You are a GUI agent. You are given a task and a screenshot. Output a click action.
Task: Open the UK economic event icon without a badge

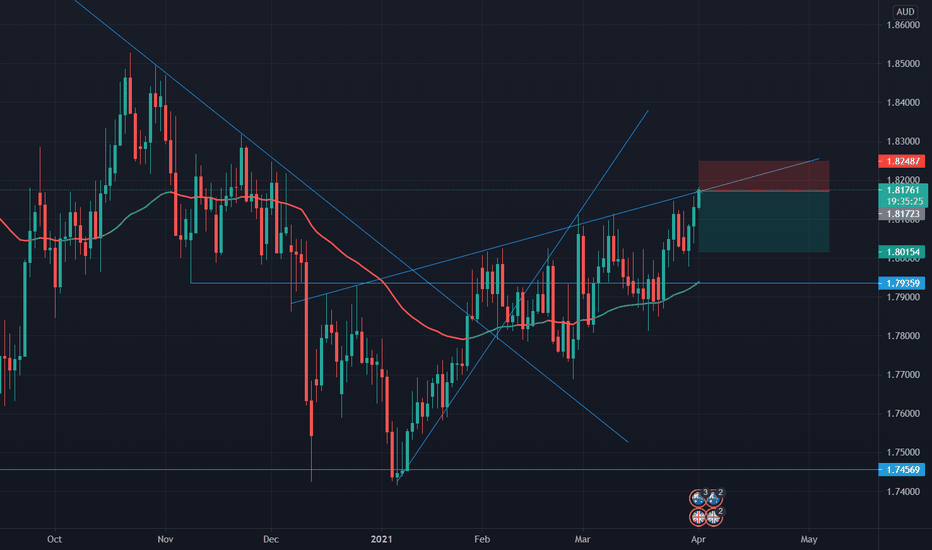tap(697, 517)
